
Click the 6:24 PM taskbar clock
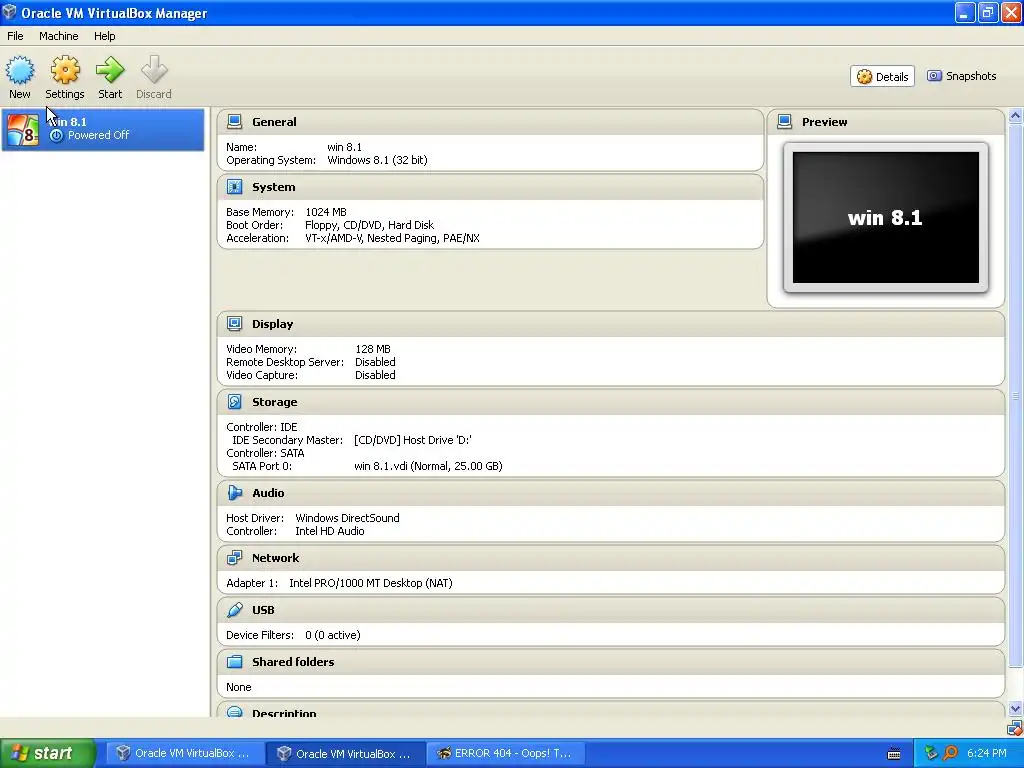pyautogui.click(x=987, y=754)
